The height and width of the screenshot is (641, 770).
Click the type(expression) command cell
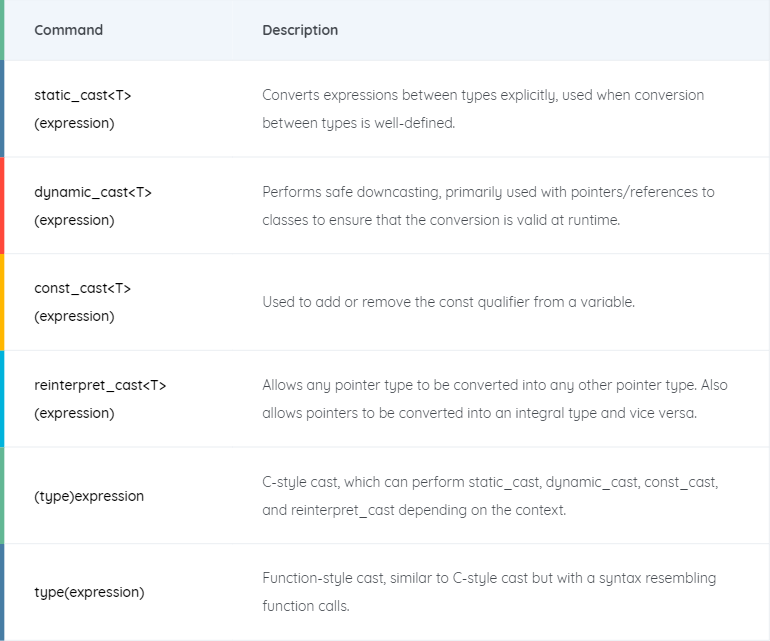pos(89,592)
